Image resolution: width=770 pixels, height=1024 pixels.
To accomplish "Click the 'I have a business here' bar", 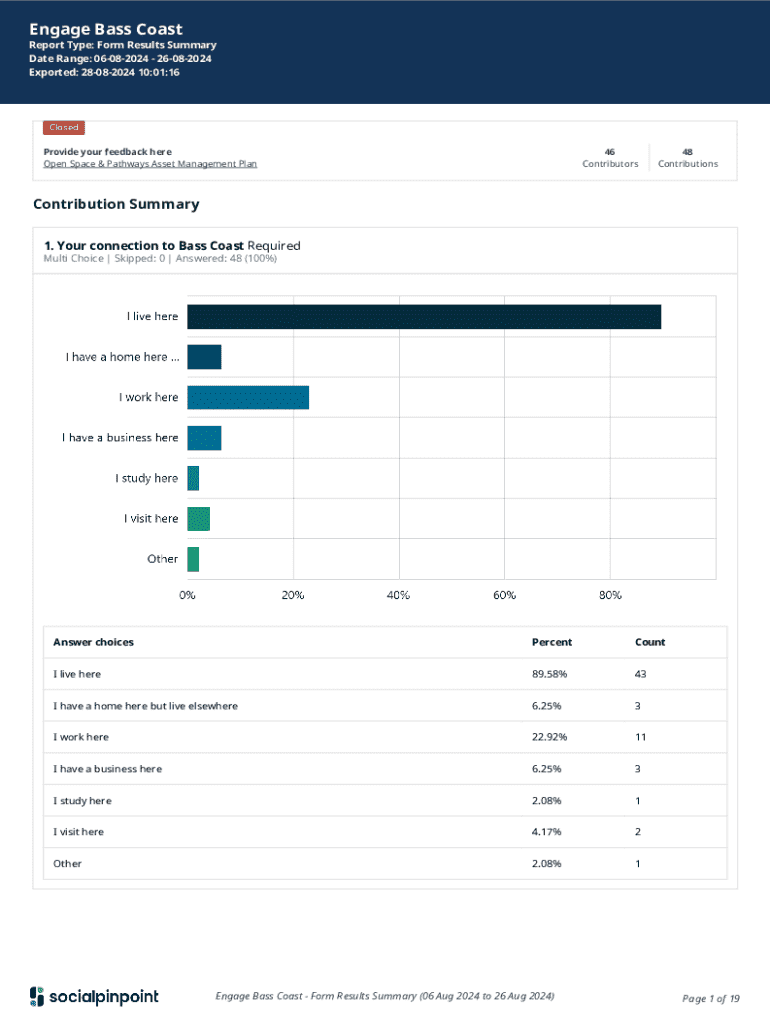I will [204, 438].
